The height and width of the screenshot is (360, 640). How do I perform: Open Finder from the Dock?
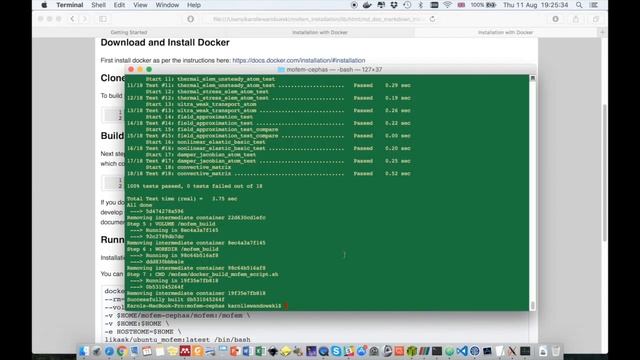(84, 351)
